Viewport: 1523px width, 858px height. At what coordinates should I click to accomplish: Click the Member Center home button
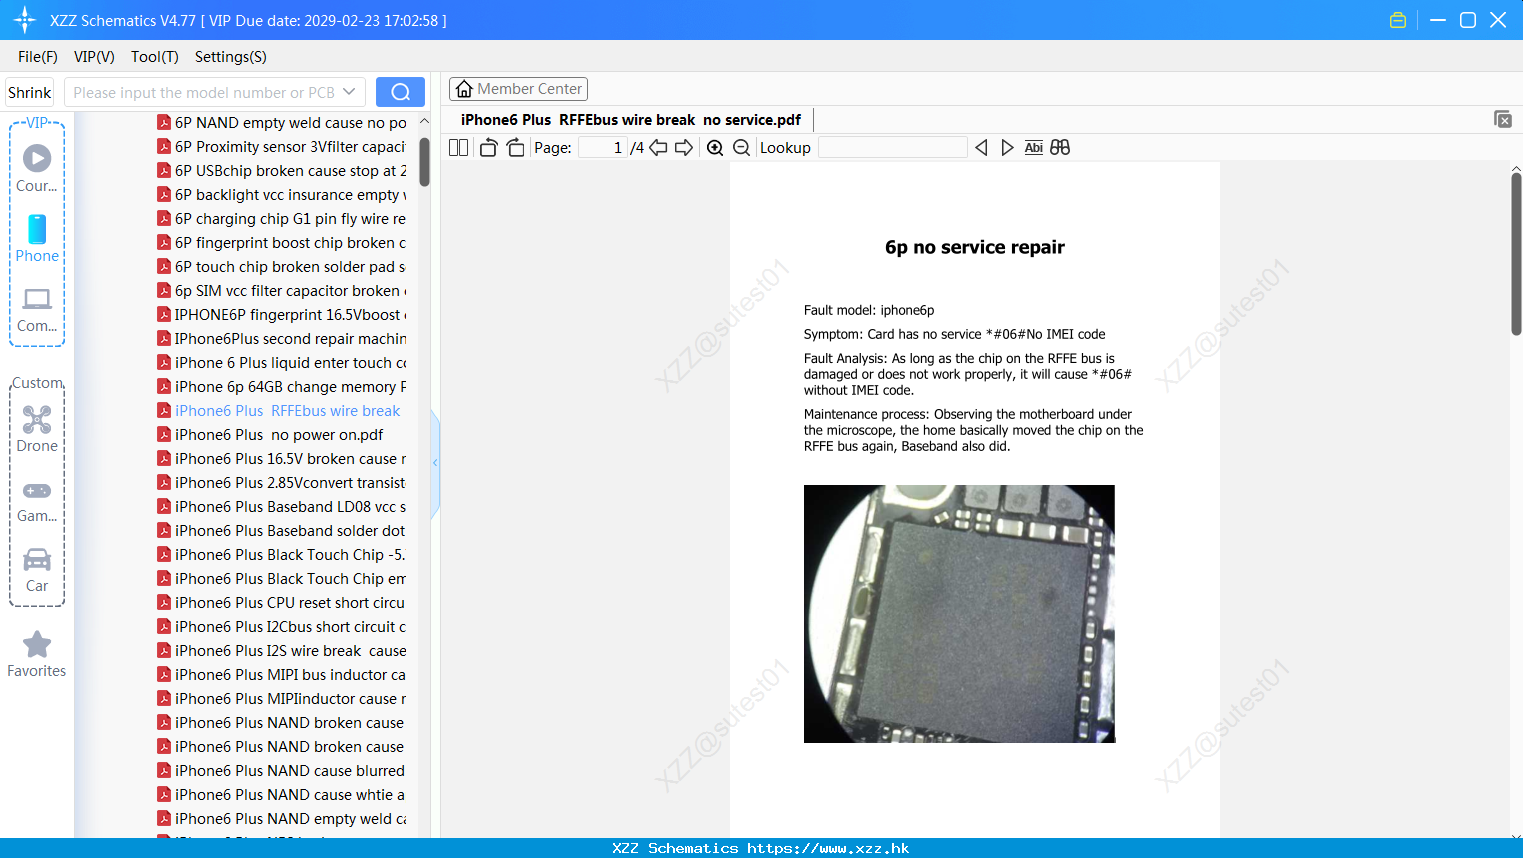[x=518, y=89]
